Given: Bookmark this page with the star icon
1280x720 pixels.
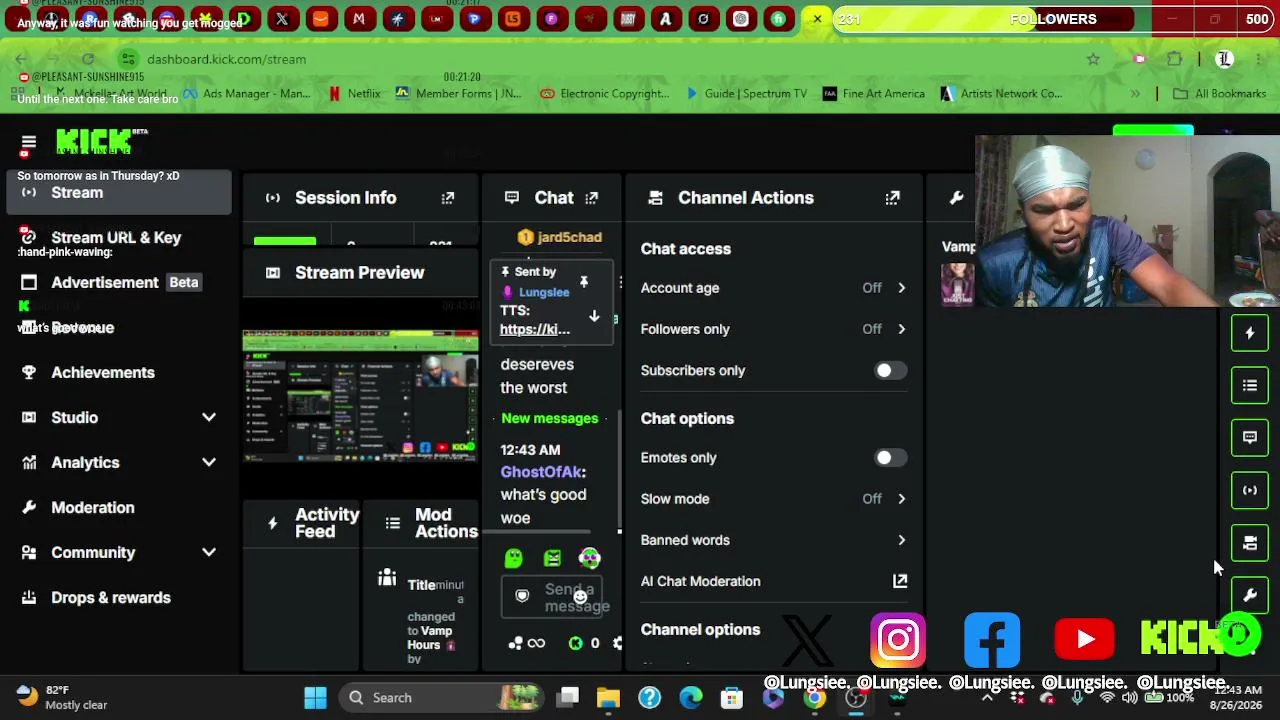Looking at the screenshot, I should [1093, 59].
